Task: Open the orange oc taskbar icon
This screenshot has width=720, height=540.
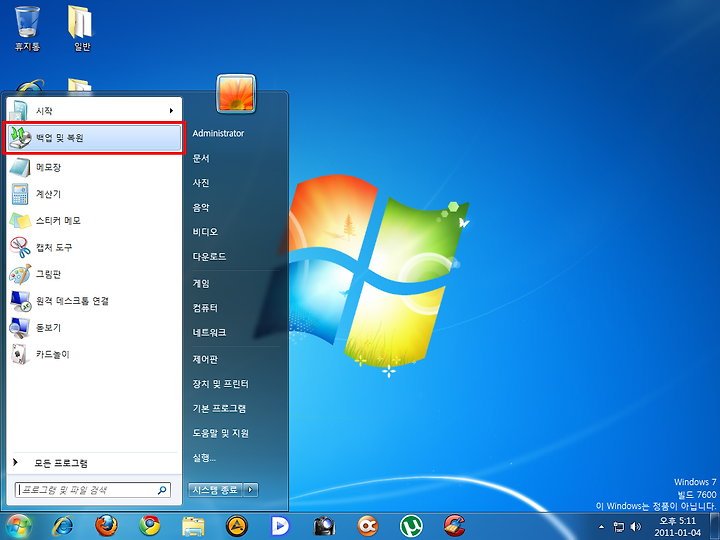Action: pos(368,526)
